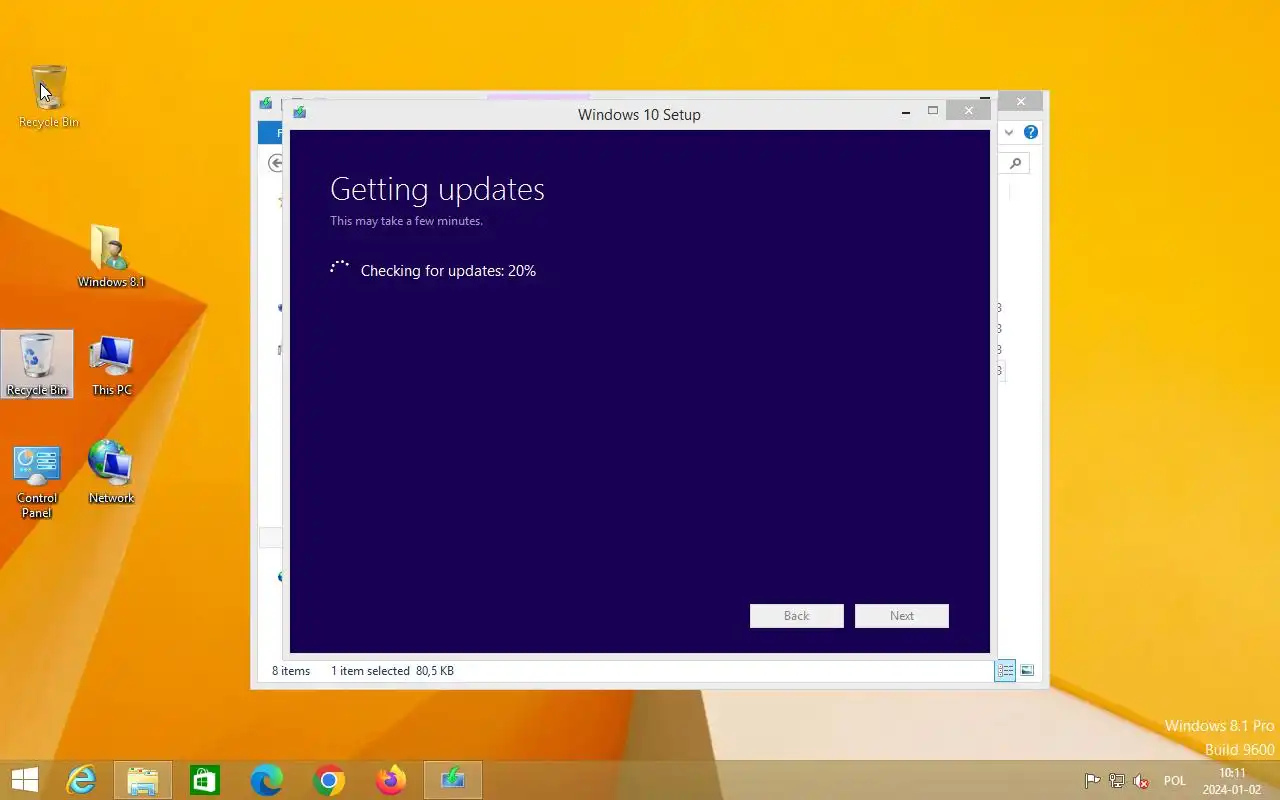Launch Microsoft Edge from the taskbar
Viewport: 1280px width, 800px height.
pos(267,780)
